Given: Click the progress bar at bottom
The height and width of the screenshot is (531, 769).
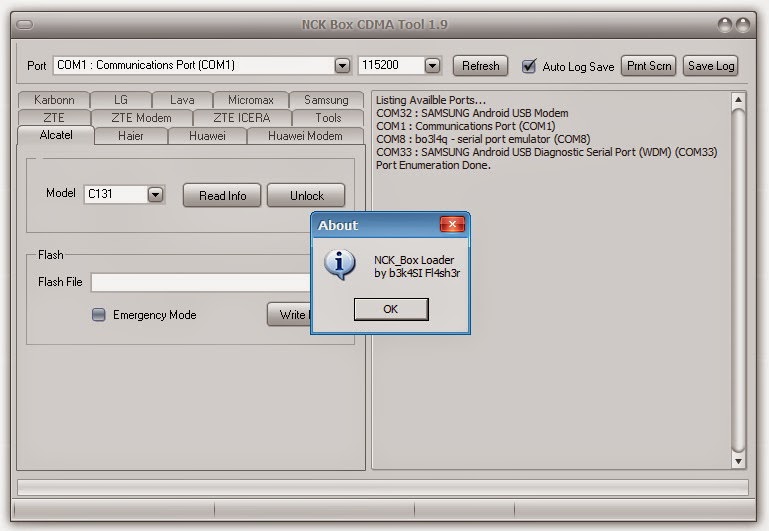Looking at the screenshot, I should 383,487.
